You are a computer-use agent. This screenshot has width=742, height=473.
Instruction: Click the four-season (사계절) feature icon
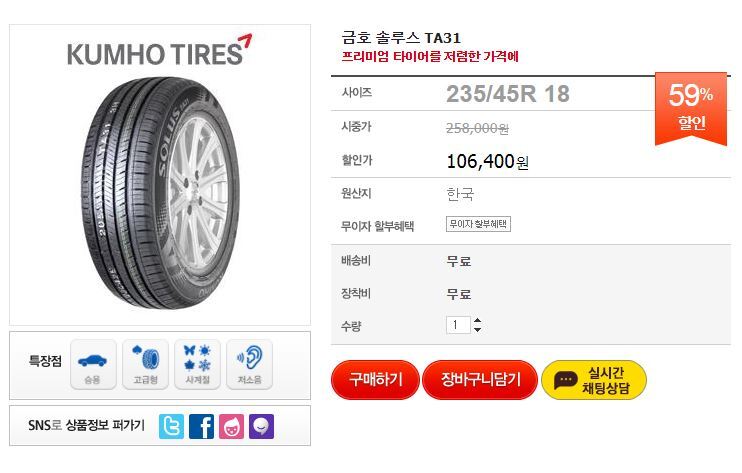[197, 364]
